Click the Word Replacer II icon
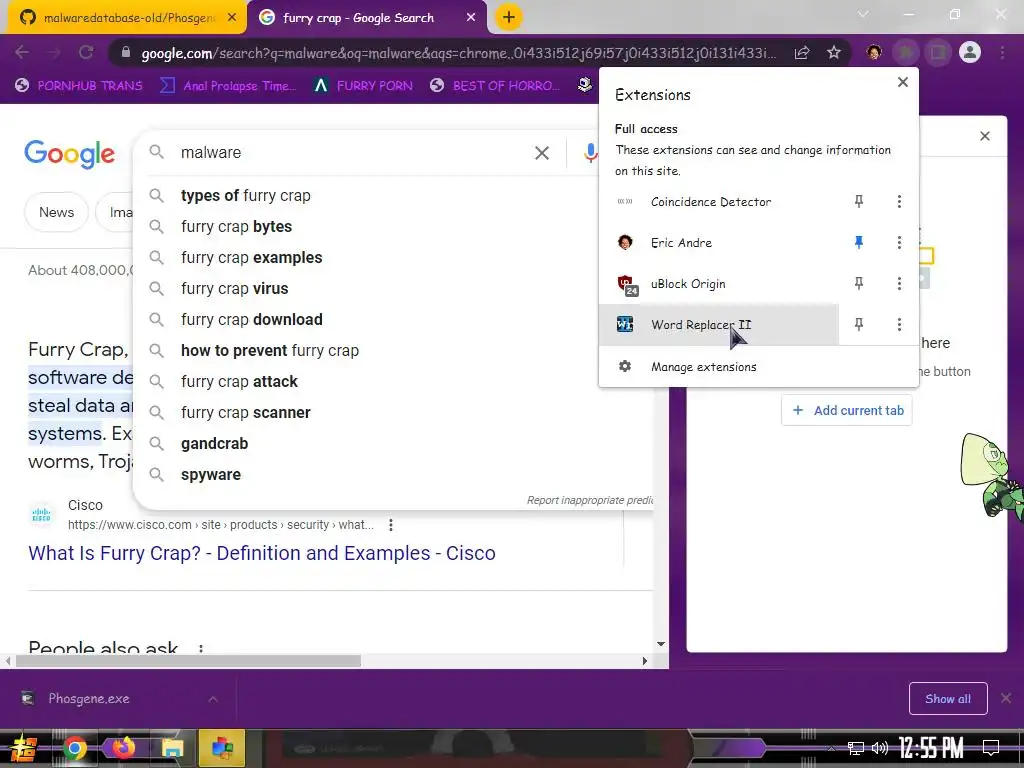This screenshot has width=1024, height=768. (625, 324)
